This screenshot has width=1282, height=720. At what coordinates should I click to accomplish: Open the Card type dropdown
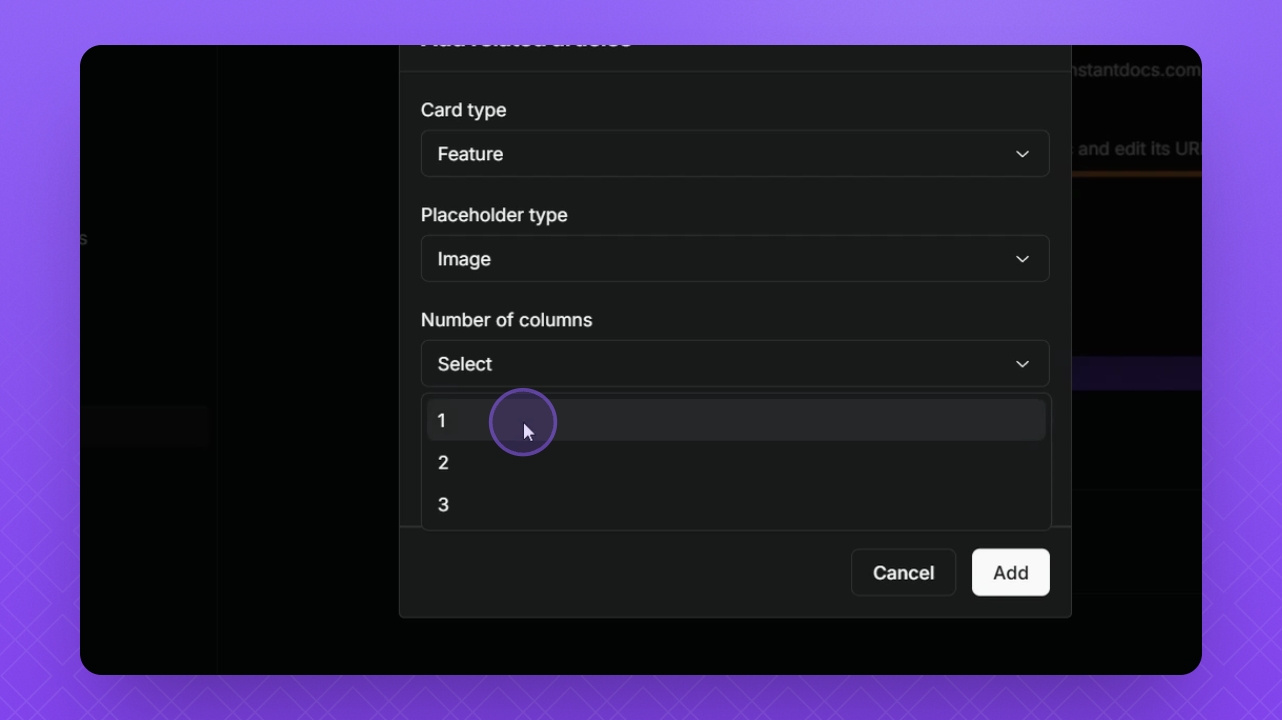click(735, 154)
